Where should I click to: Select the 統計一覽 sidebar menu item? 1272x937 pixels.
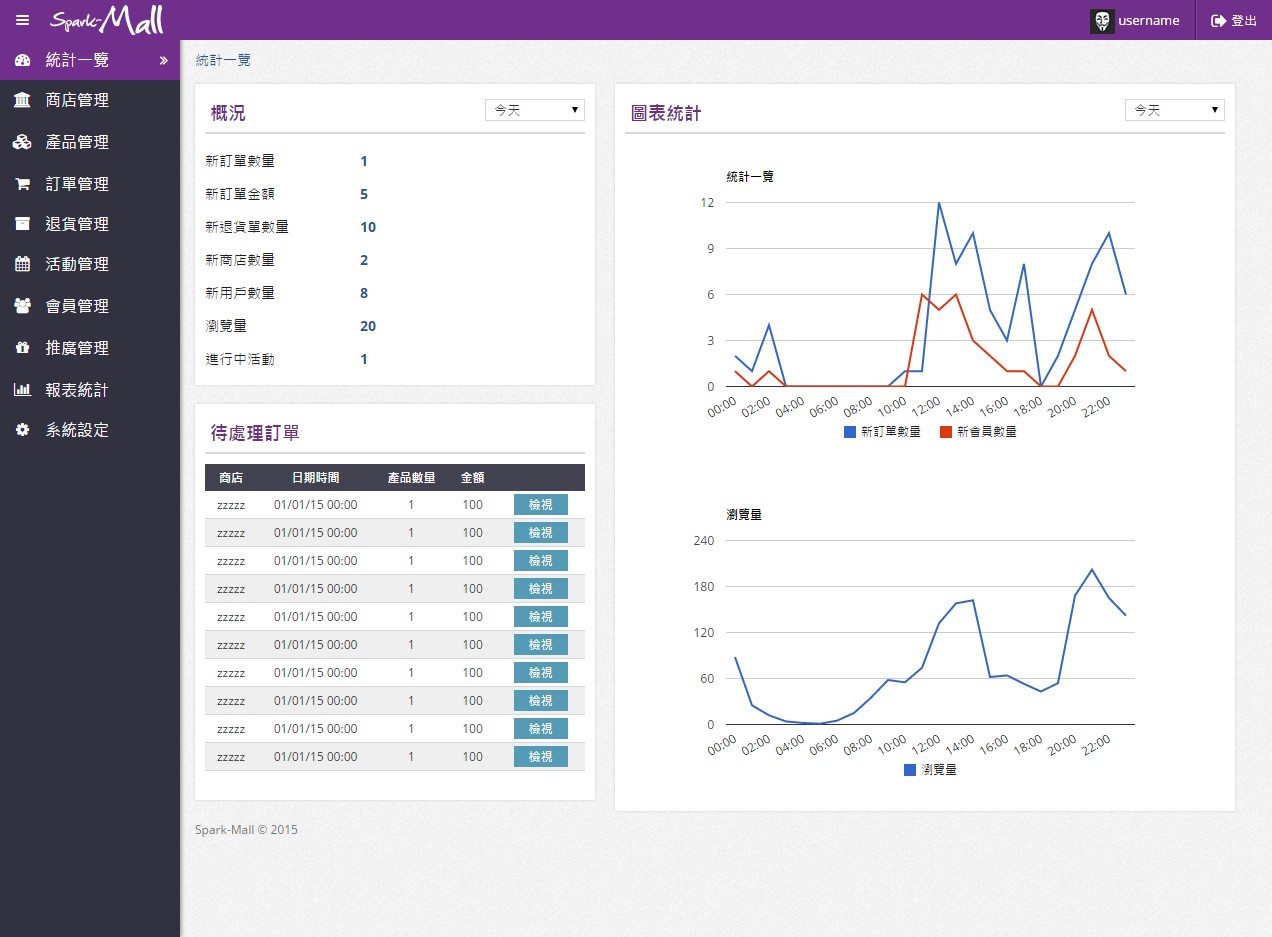(77, 60)
